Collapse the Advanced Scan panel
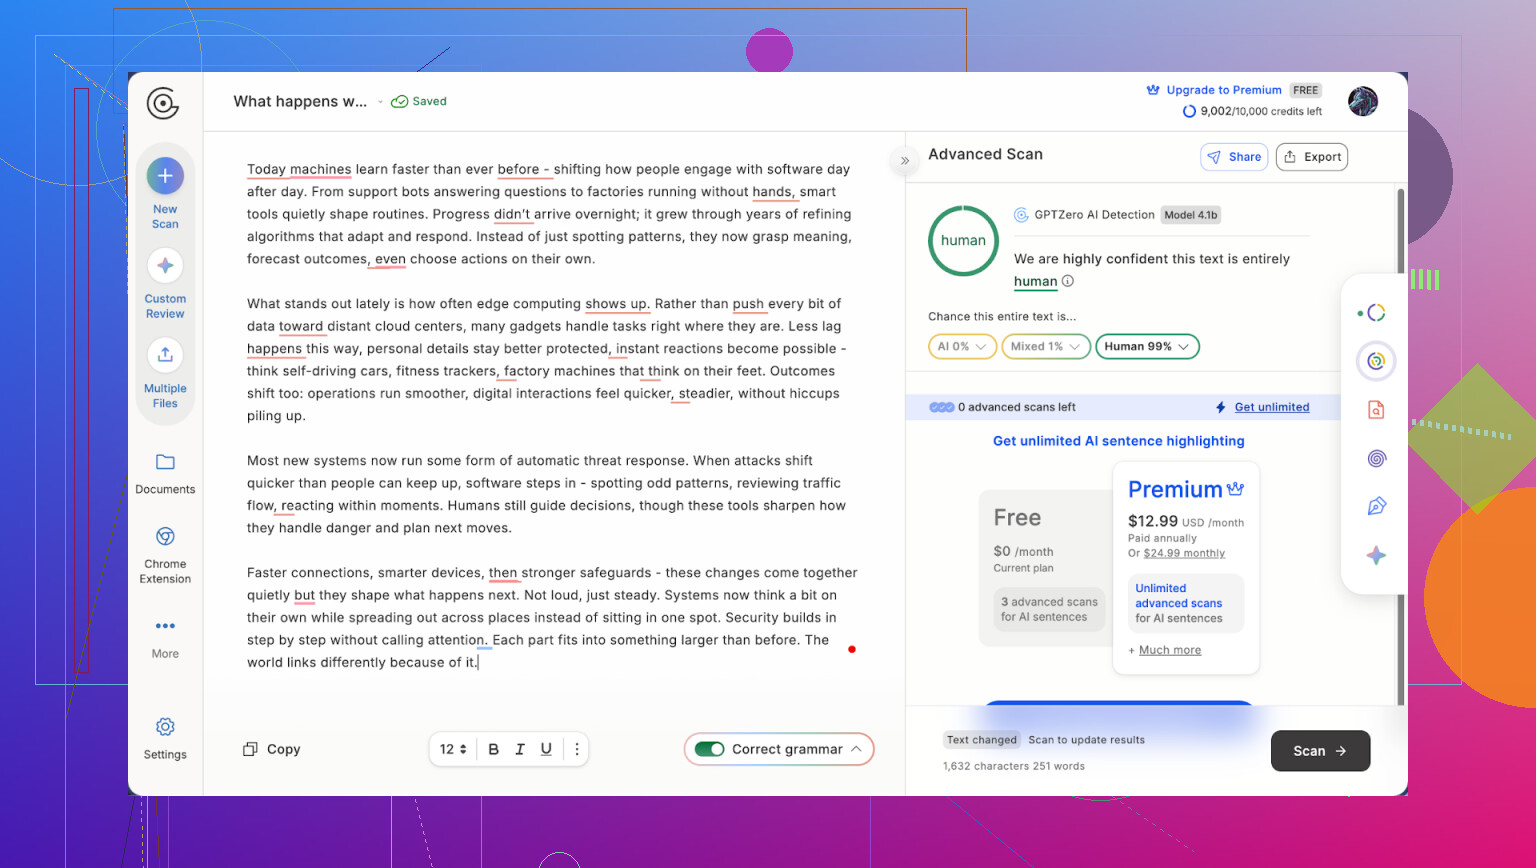 [905, 160]
